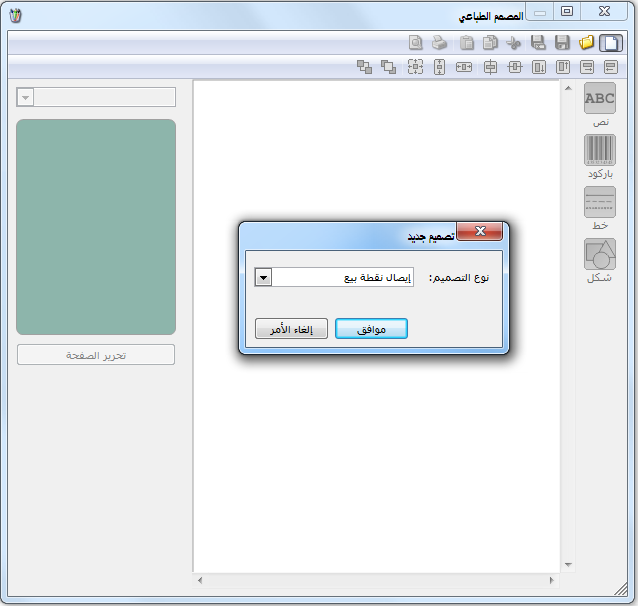638x606 pixels.
Task: Click the Cut scissors icon
Action: [513, 43]
